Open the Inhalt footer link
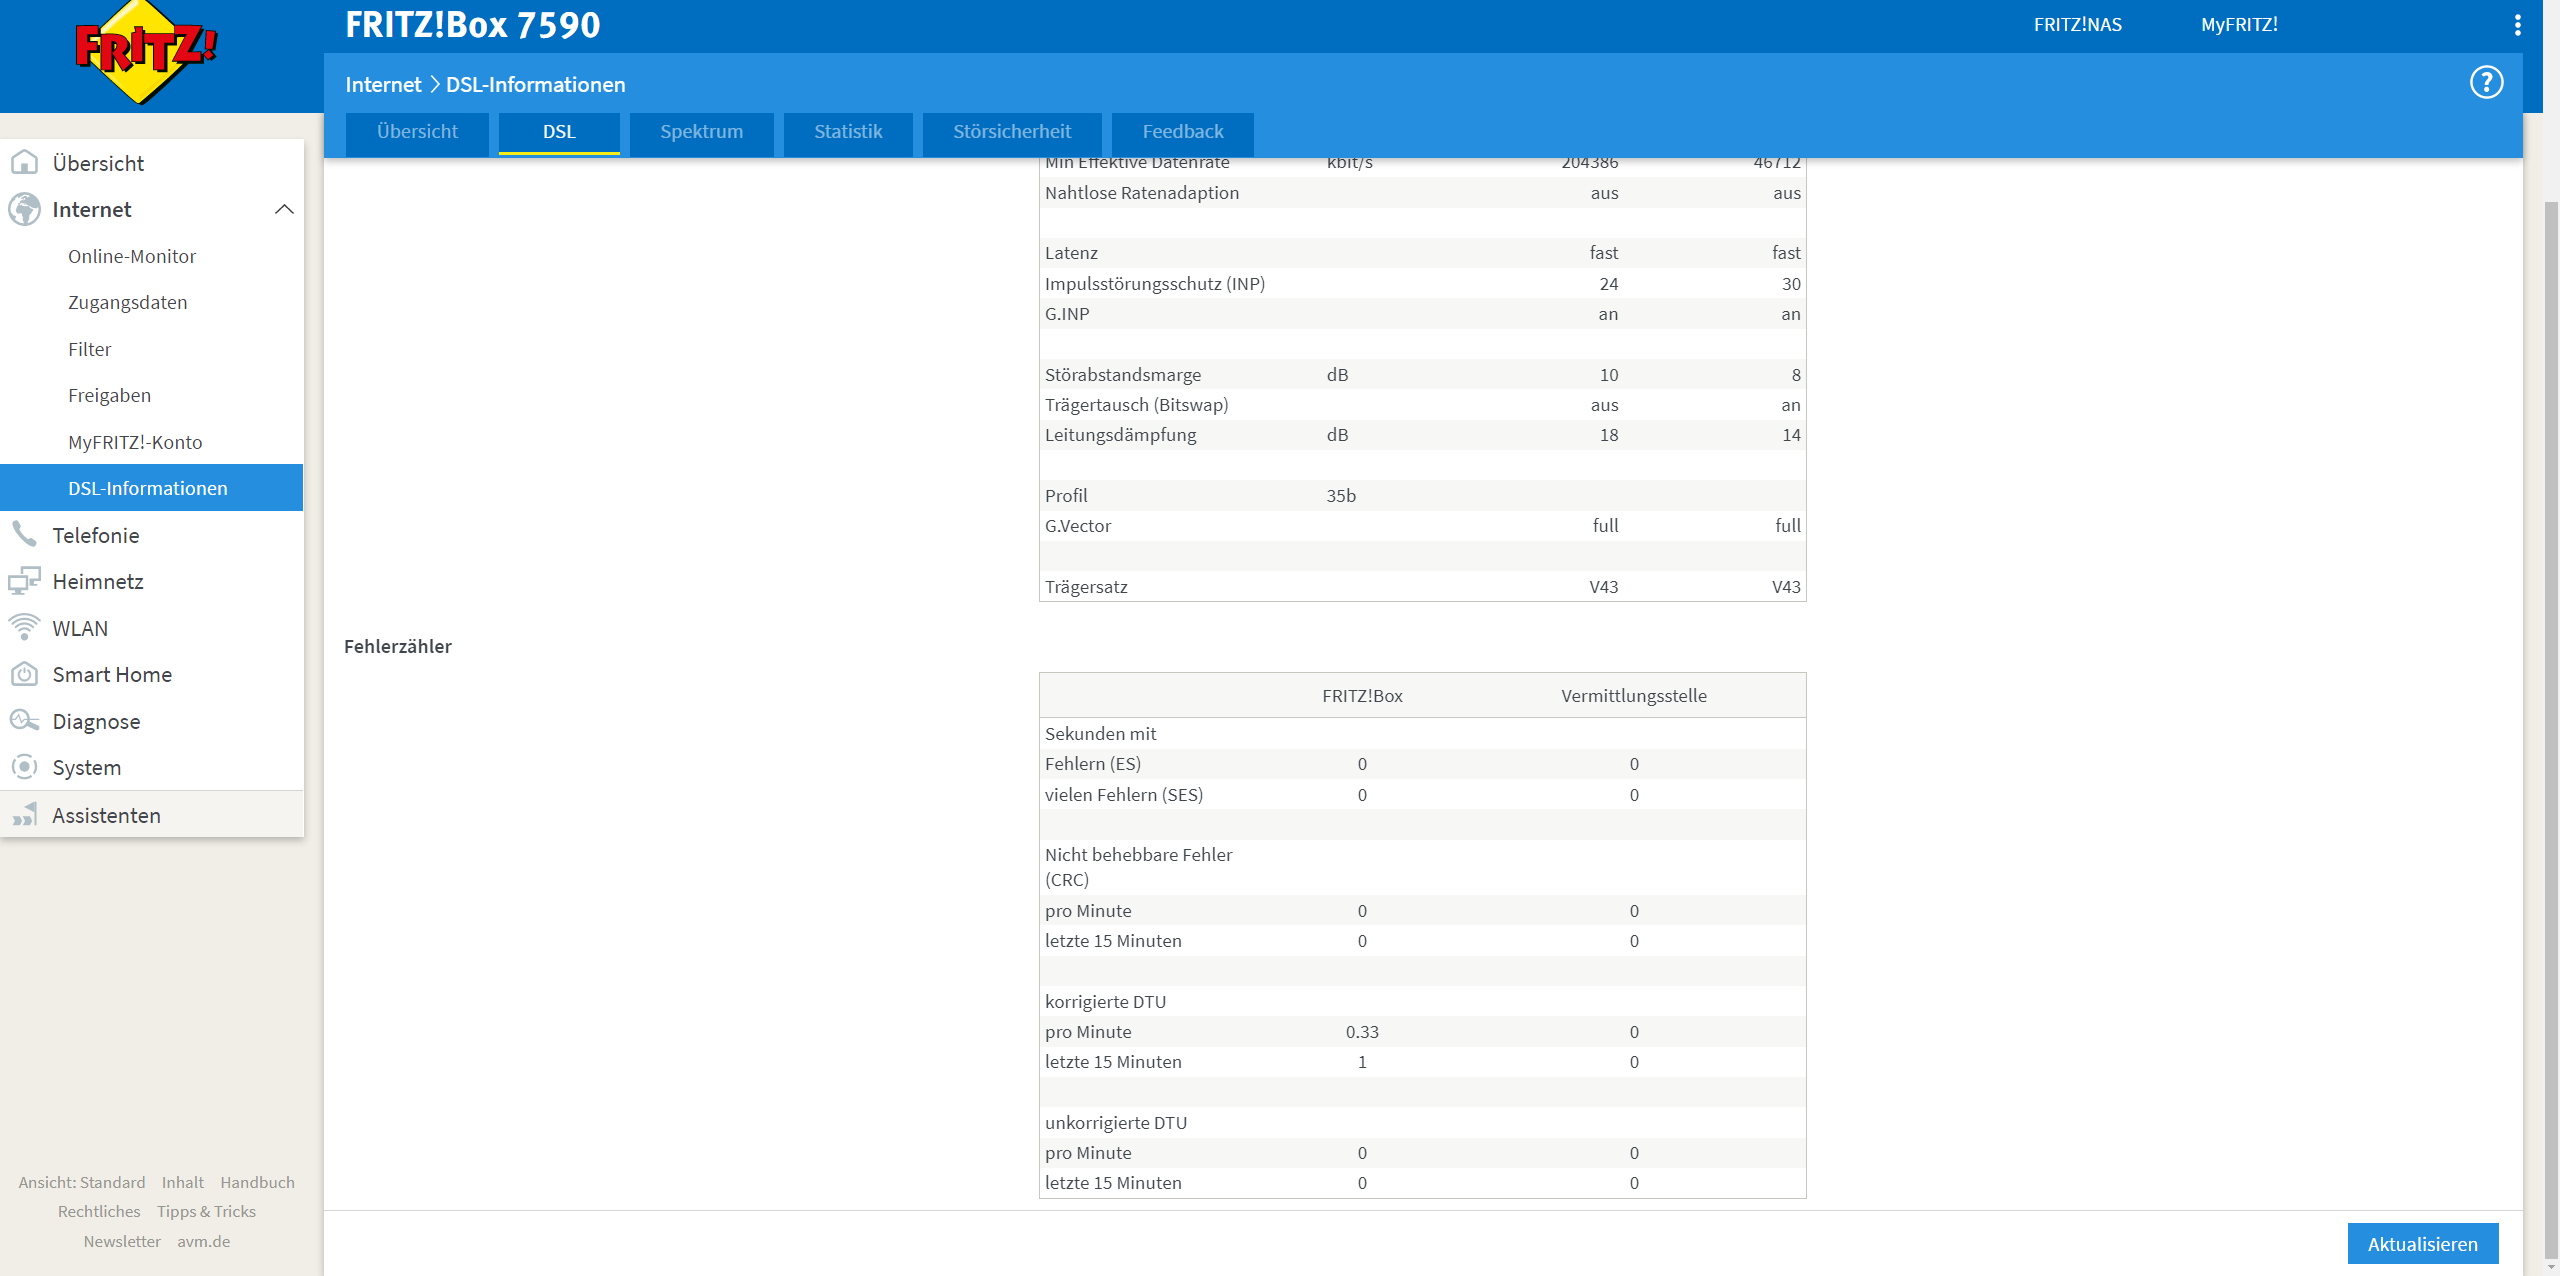The image size is (2560, 1276). 183,1182
